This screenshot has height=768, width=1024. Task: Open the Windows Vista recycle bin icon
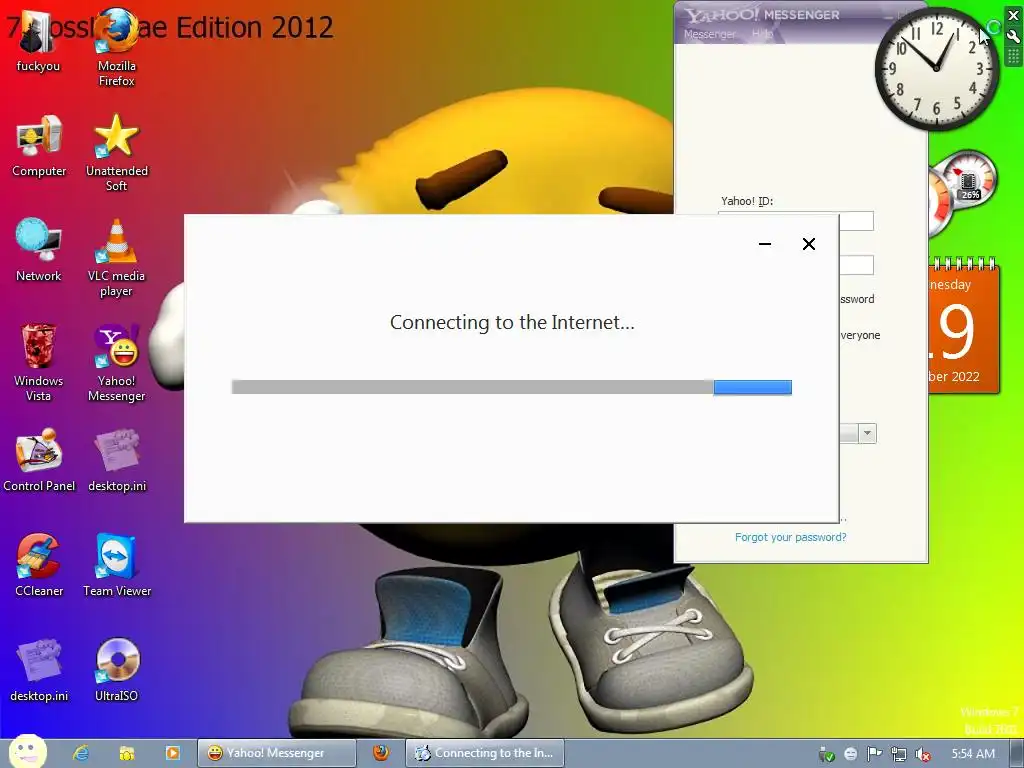[x=39, y=362]
